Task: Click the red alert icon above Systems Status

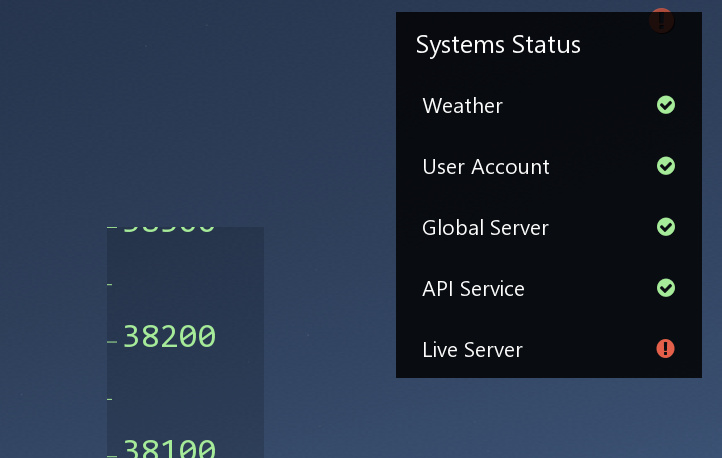Action: point(662,20)
